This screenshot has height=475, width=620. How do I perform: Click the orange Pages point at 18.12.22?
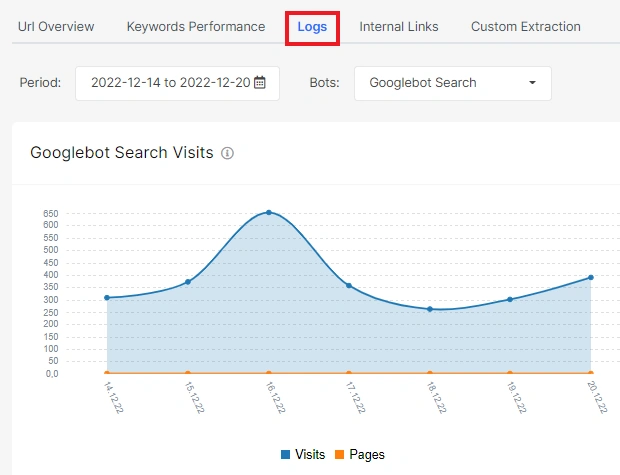(x=430, y=373)
